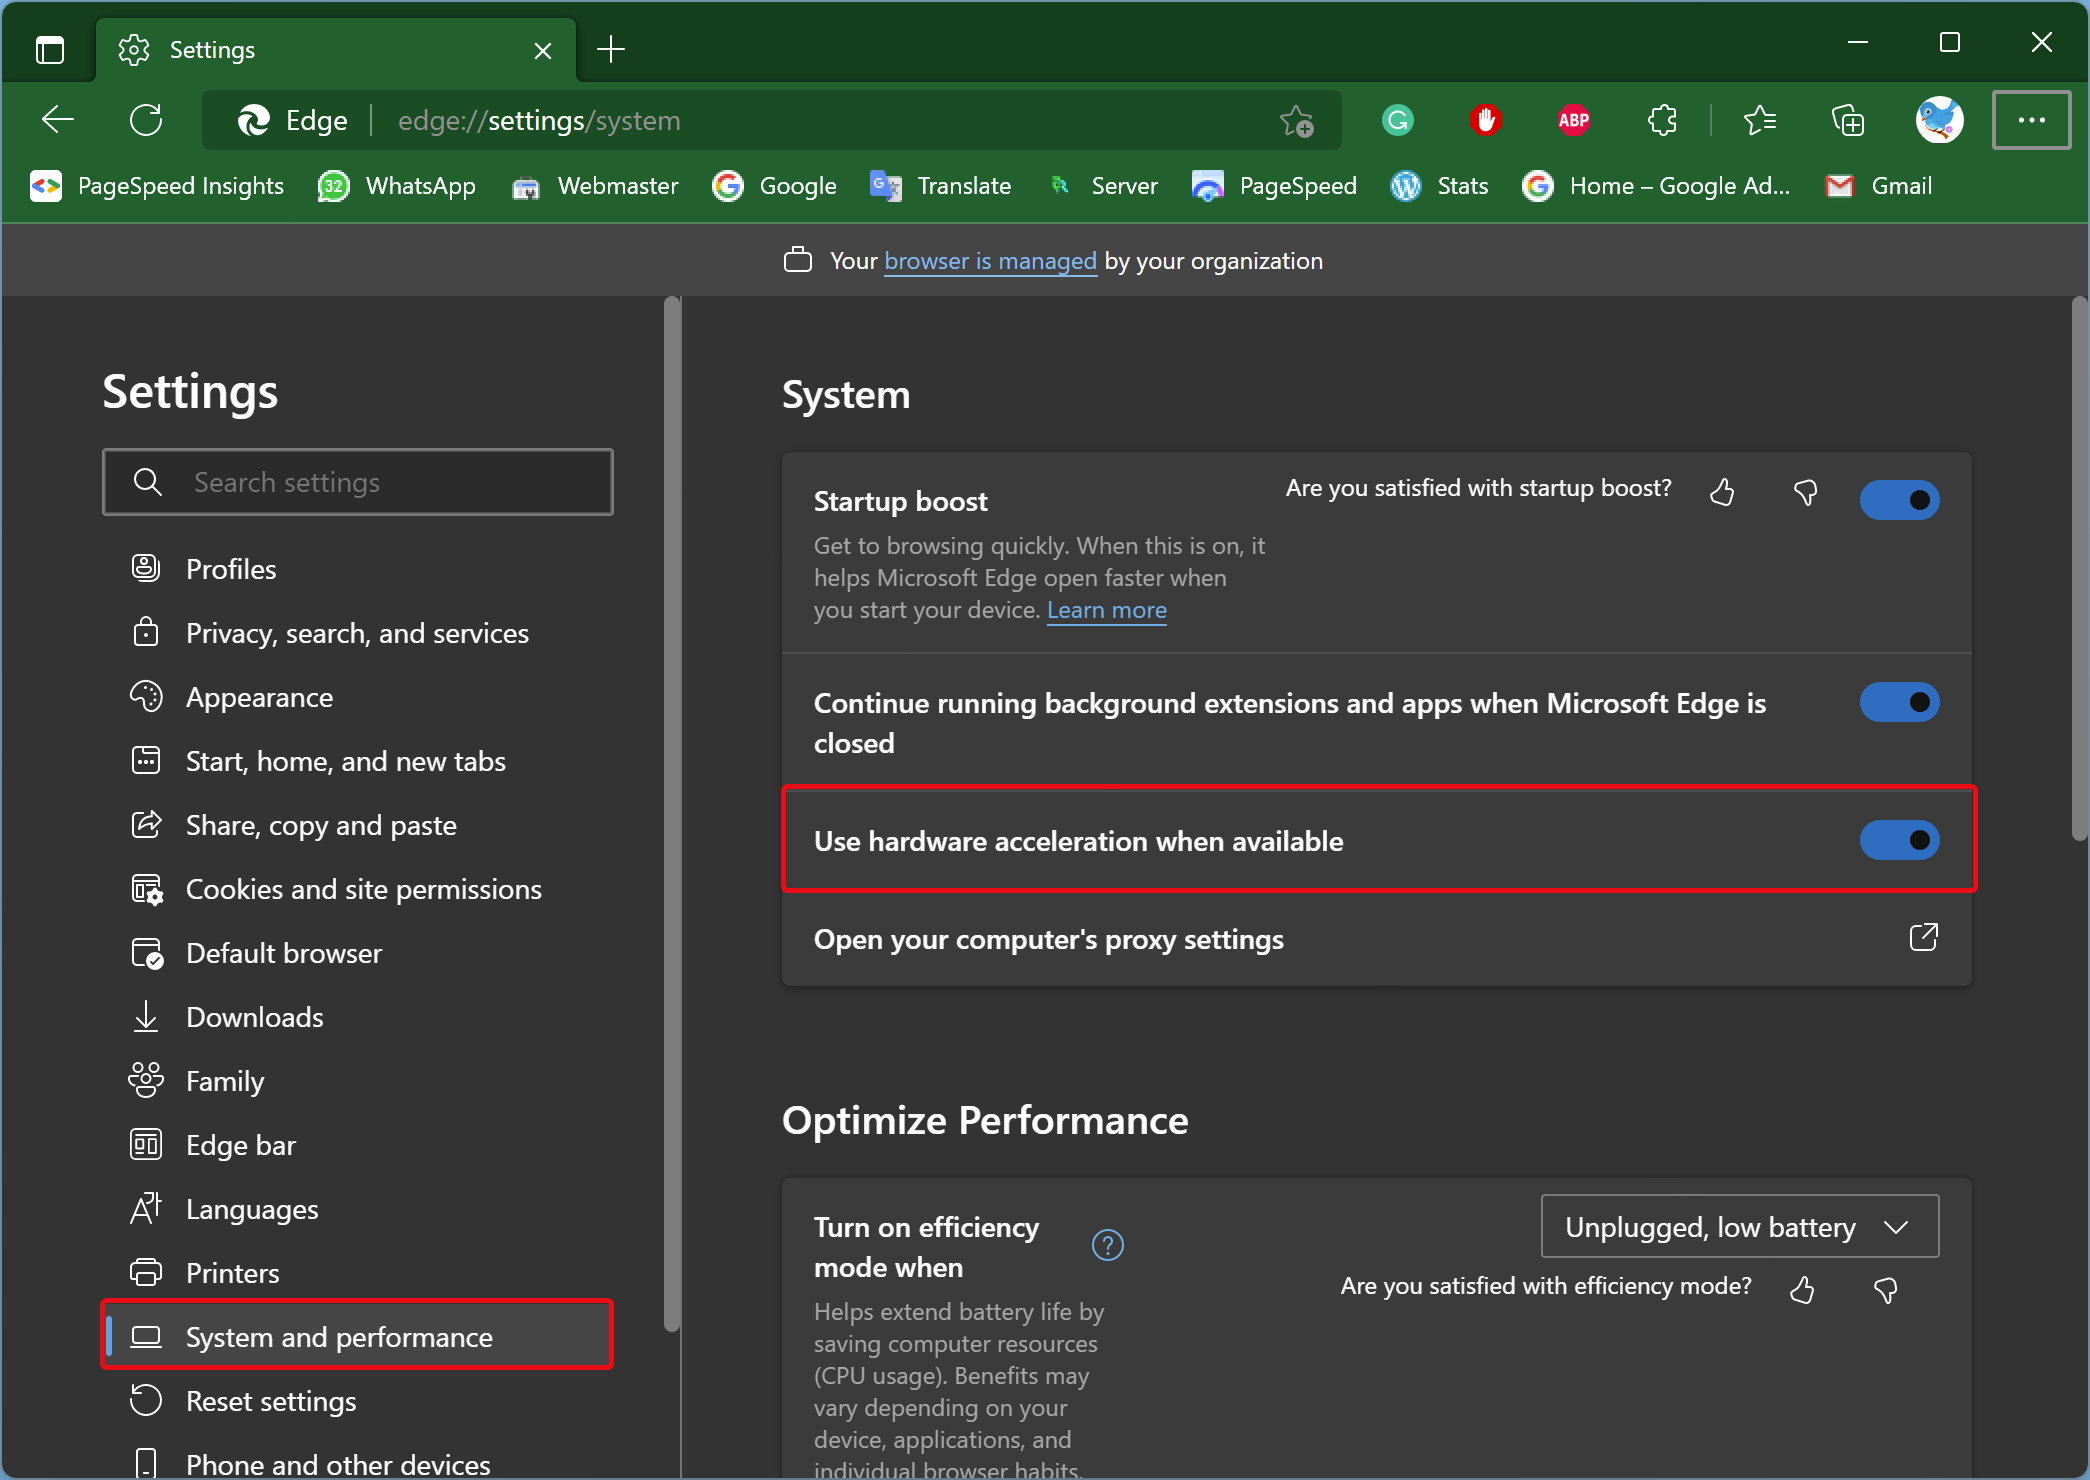Click the Profiles icon in settings sidebar
This screenshot has width=2090, height=1480.
146,567
